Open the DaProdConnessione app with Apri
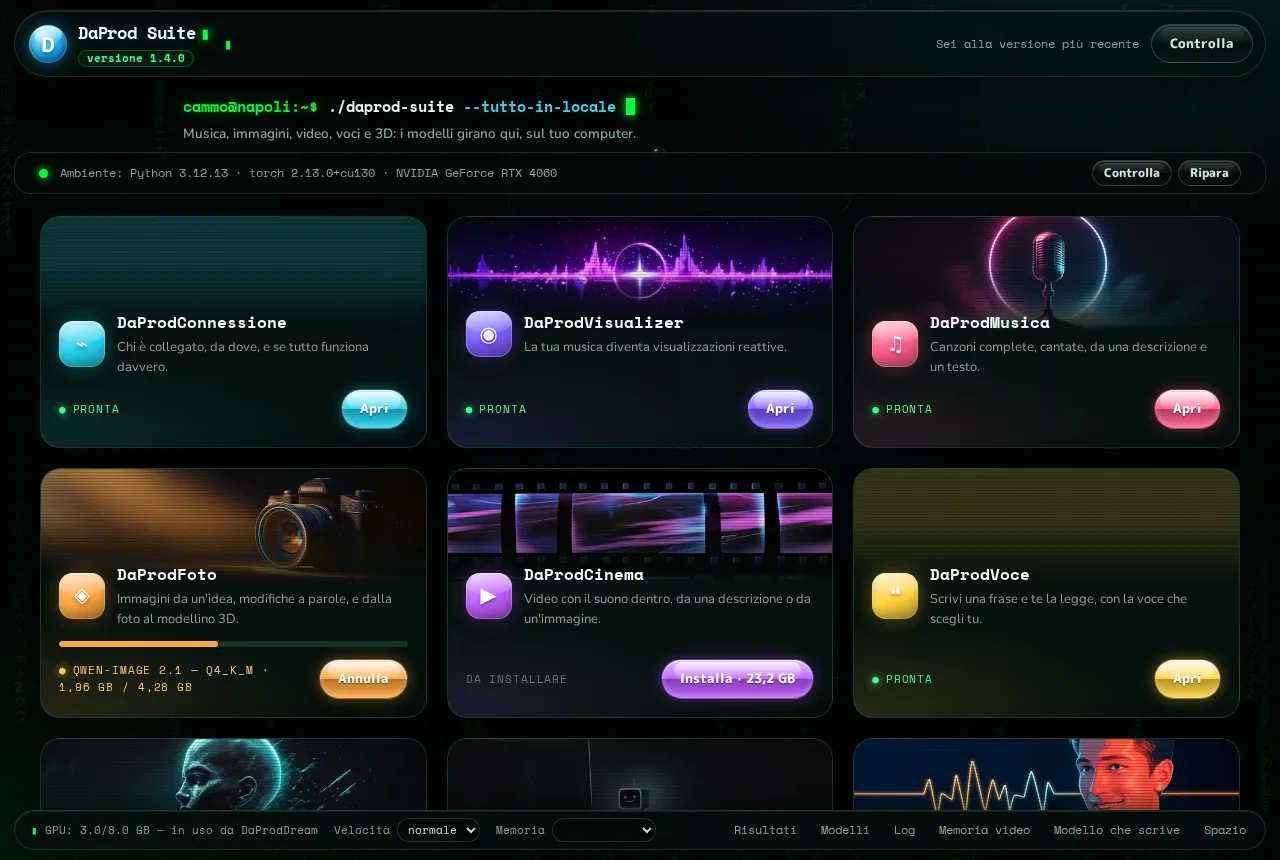 374,409
